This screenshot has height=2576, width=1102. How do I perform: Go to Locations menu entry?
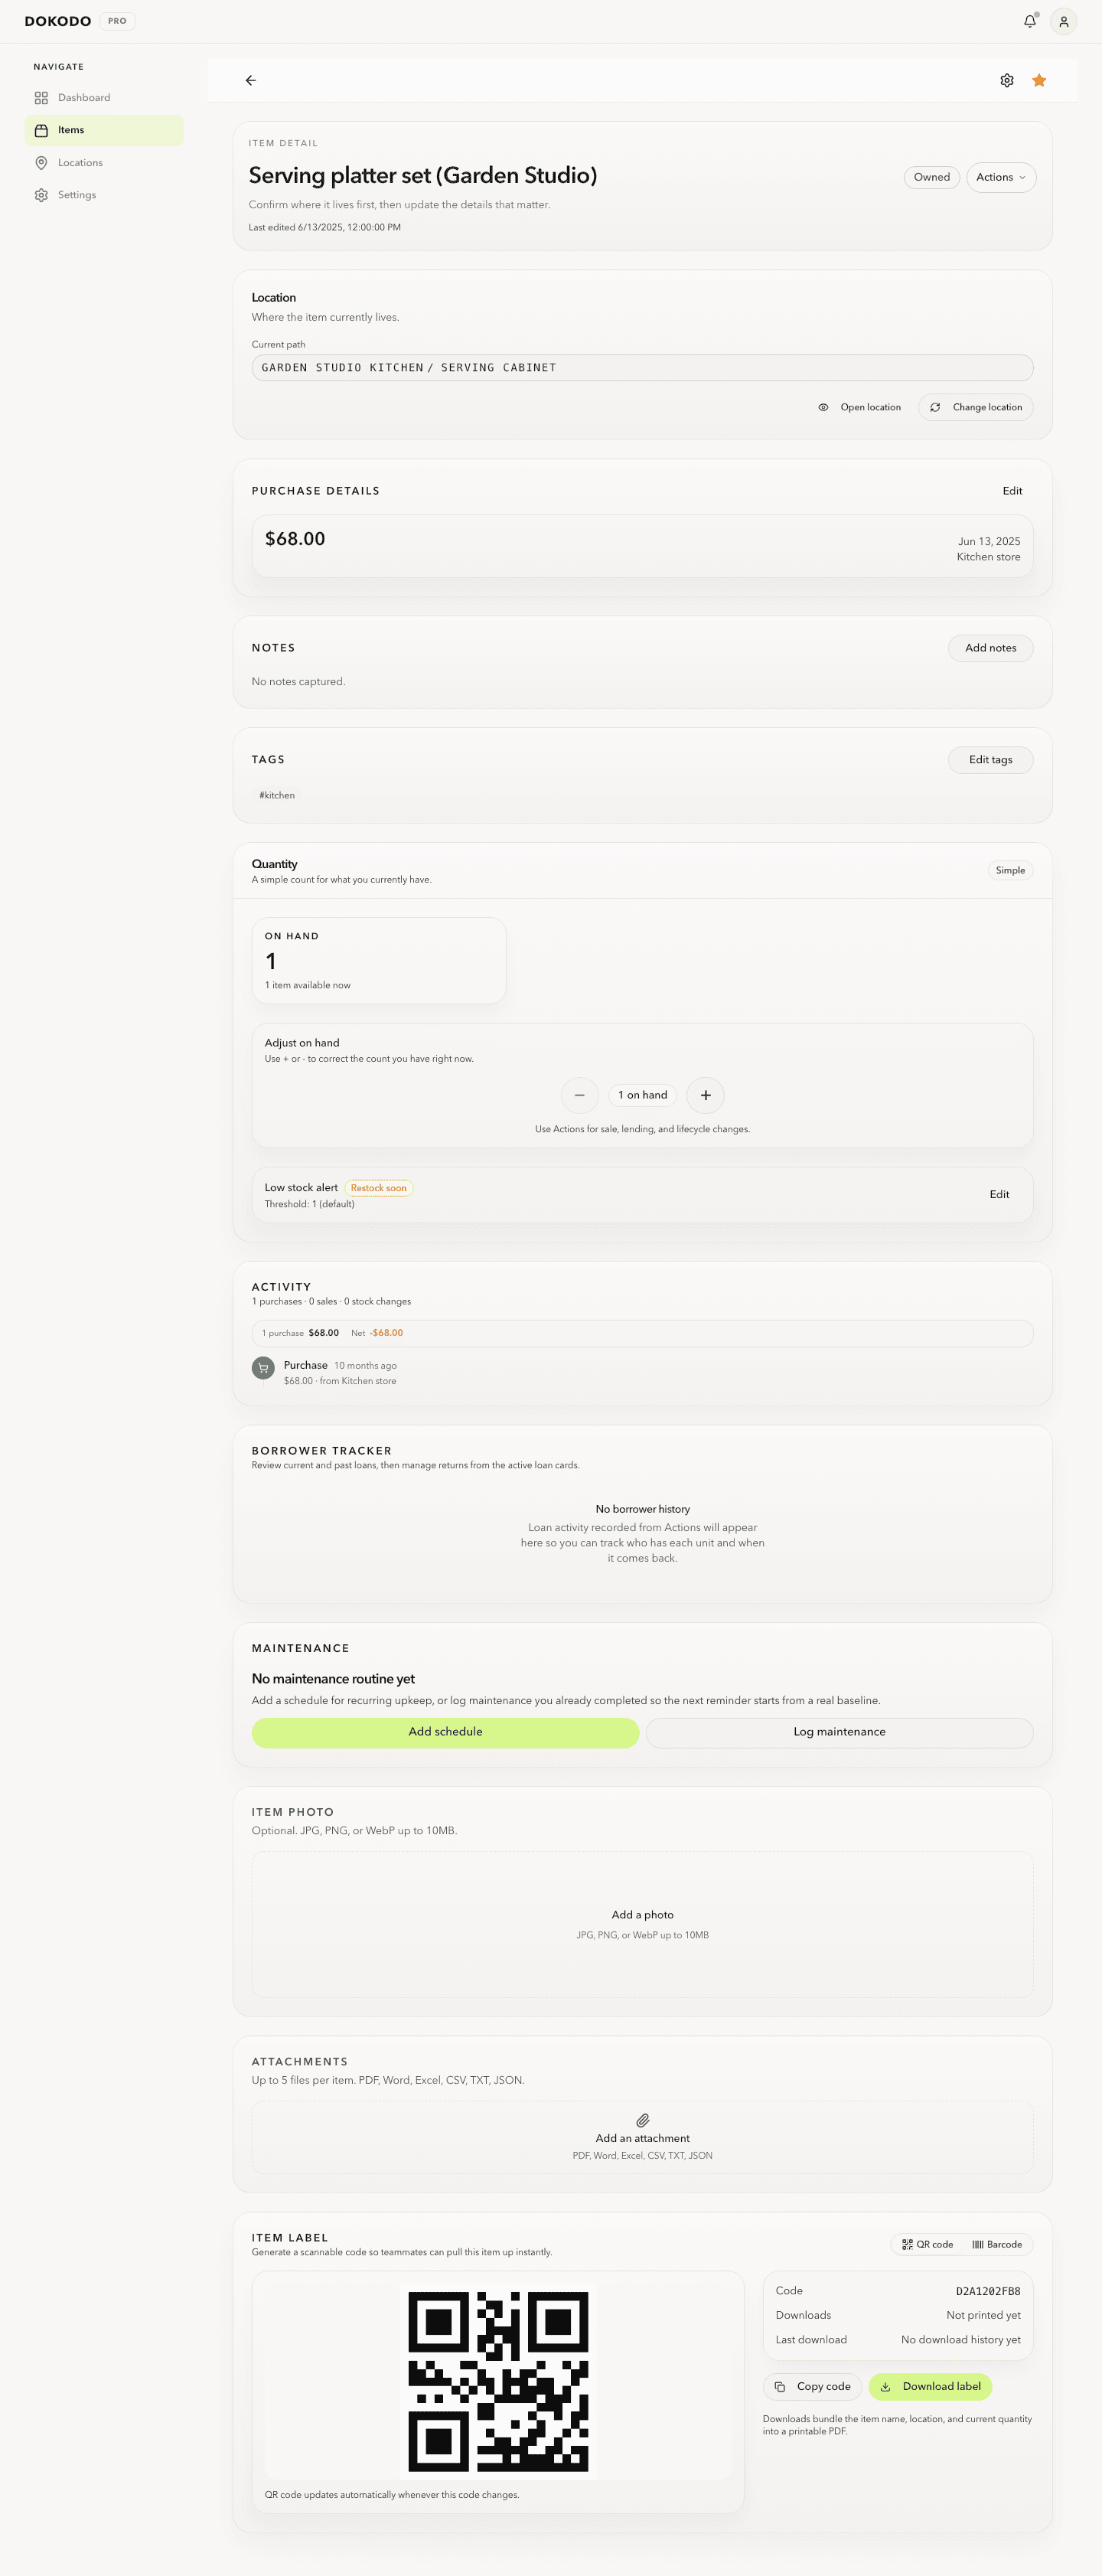(104, 163)
